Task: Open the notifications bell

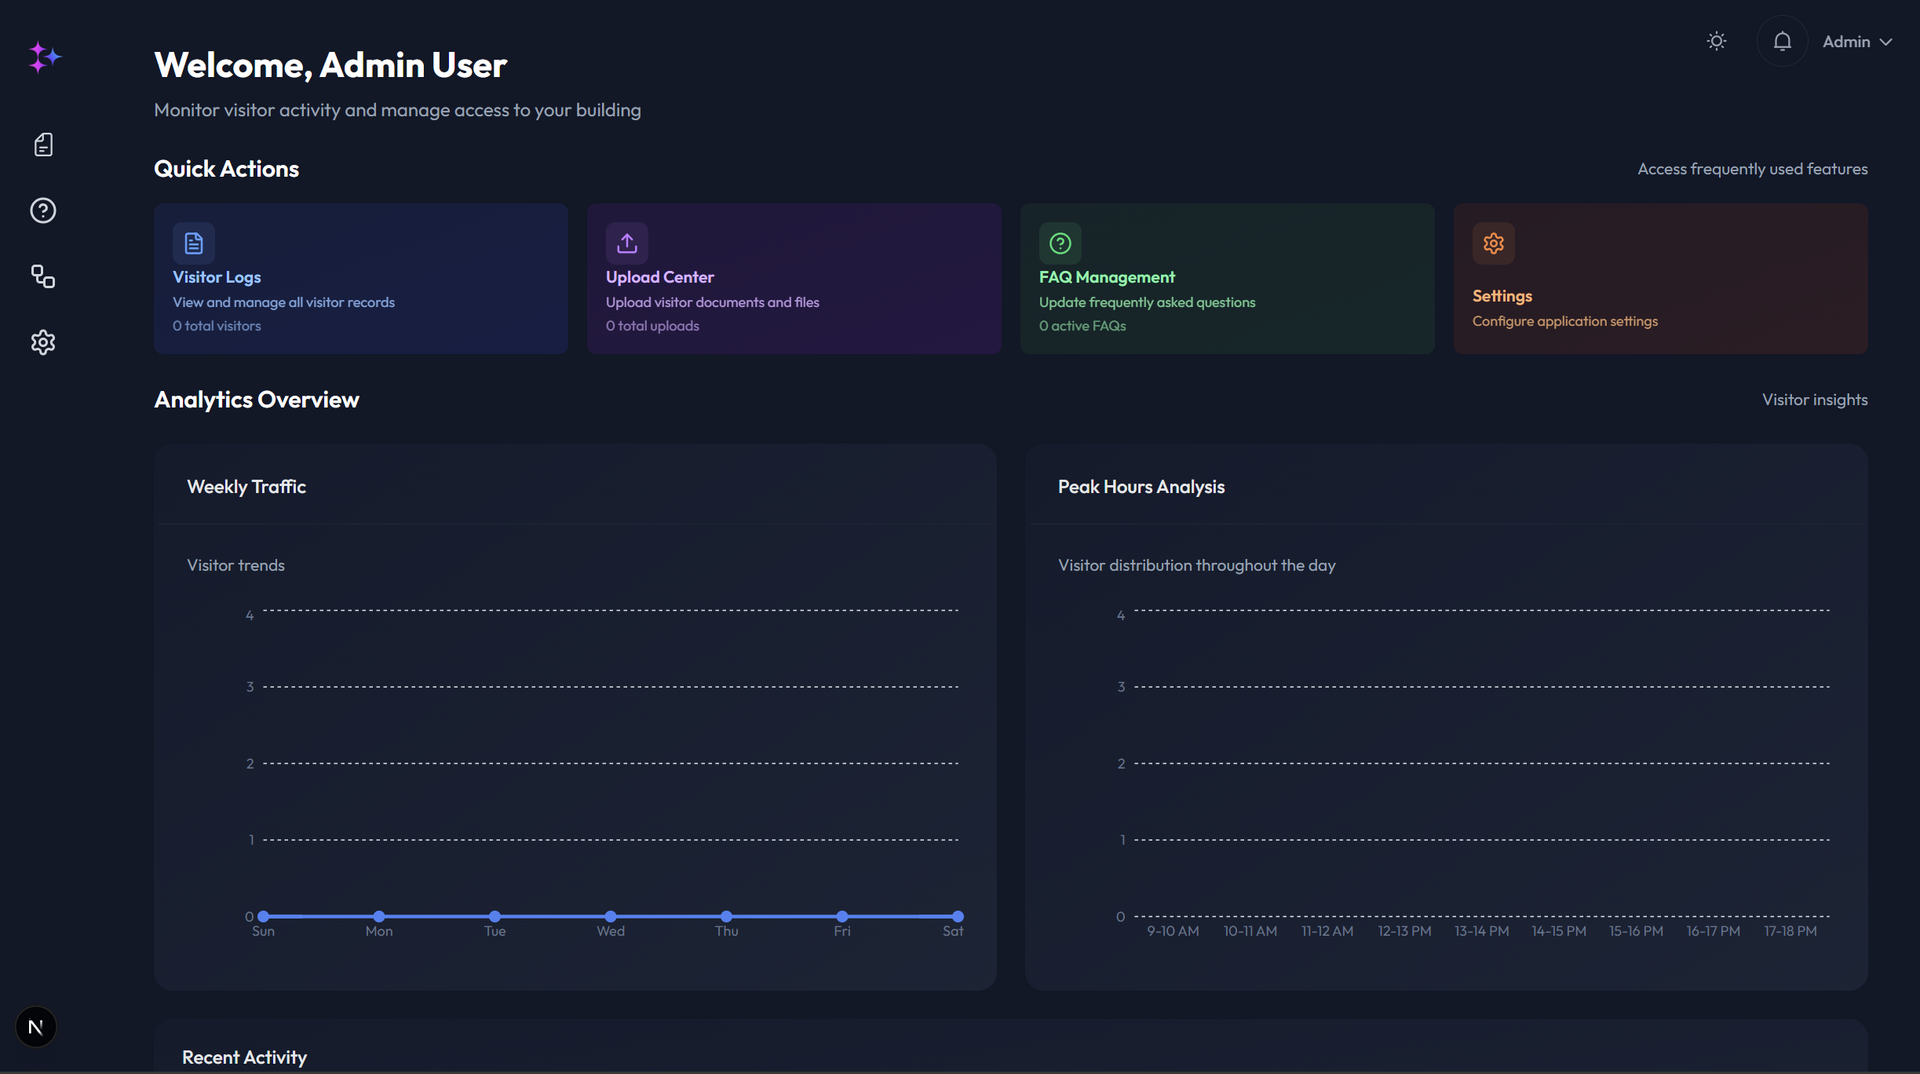Action: 1782,41
